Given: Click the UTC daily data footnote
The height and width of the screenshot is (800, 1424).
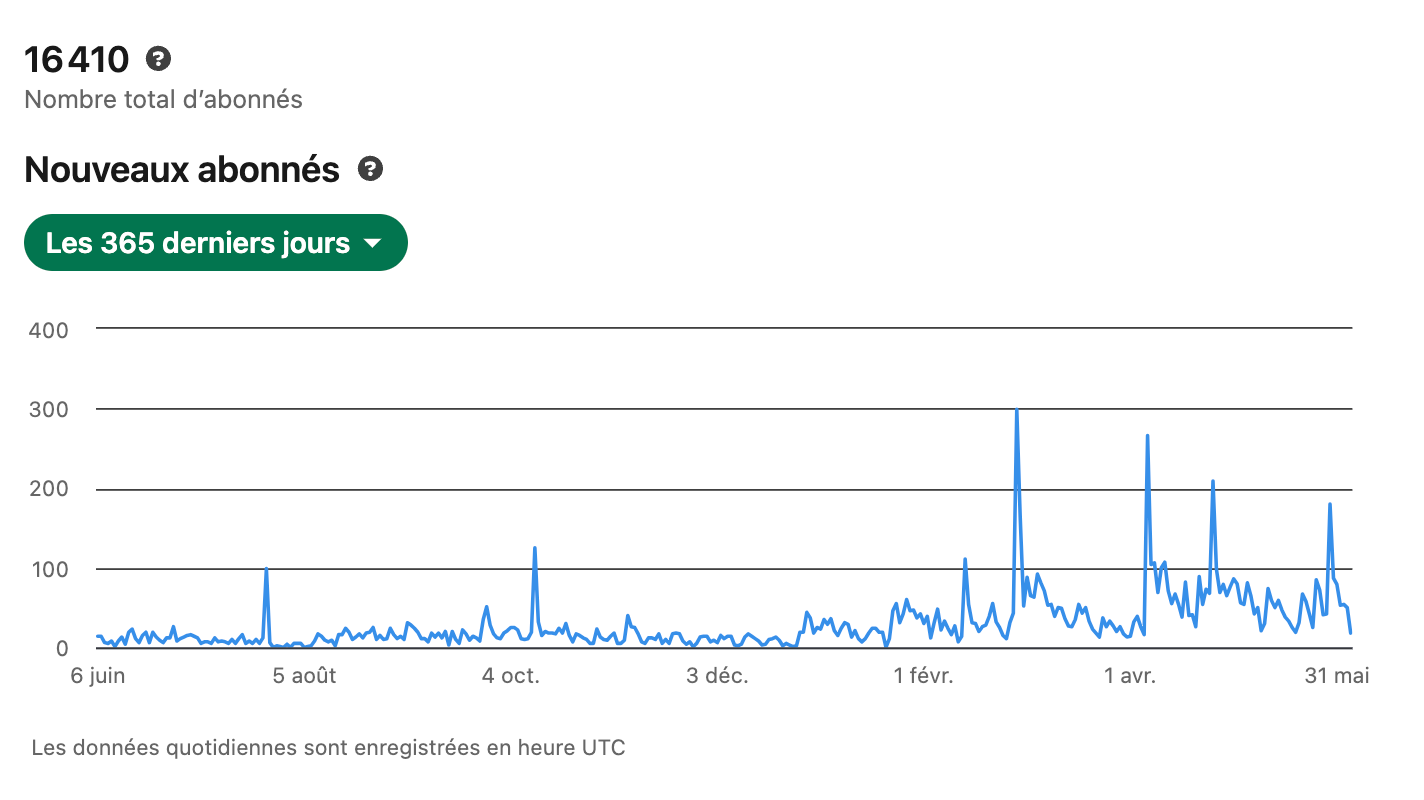Looking at the screenshot, I should tap(329, 747).
